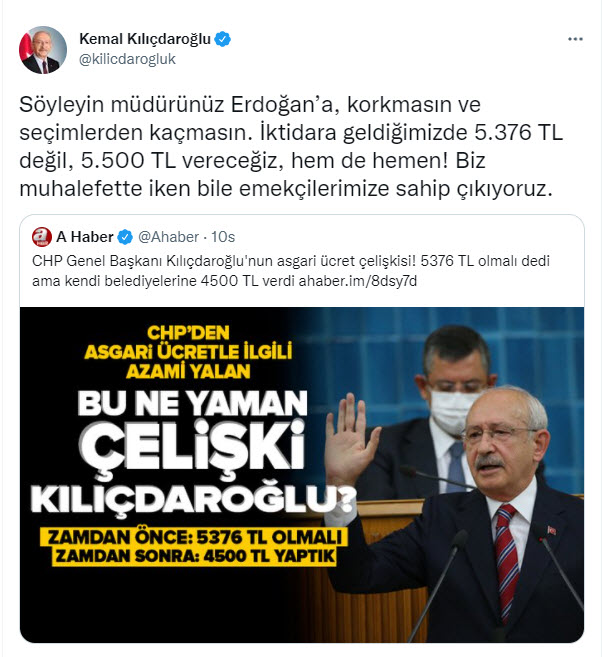The height and width of the screenshot is (657, 602).
Task: Visit the @kilicdarogluk handle
Action: pyautogui.click(x=127, y=59)
